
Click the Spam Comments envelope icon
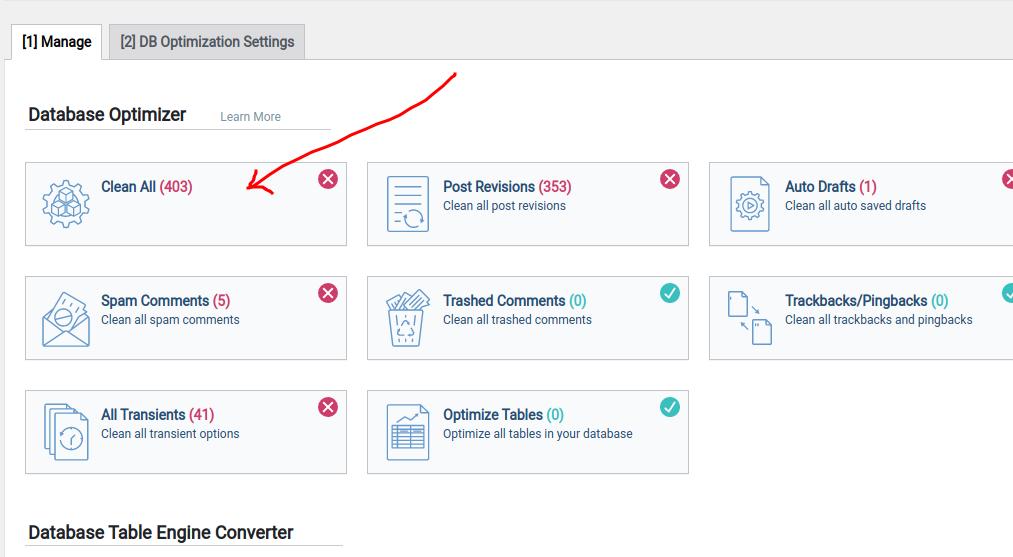(x=66, y=319)
